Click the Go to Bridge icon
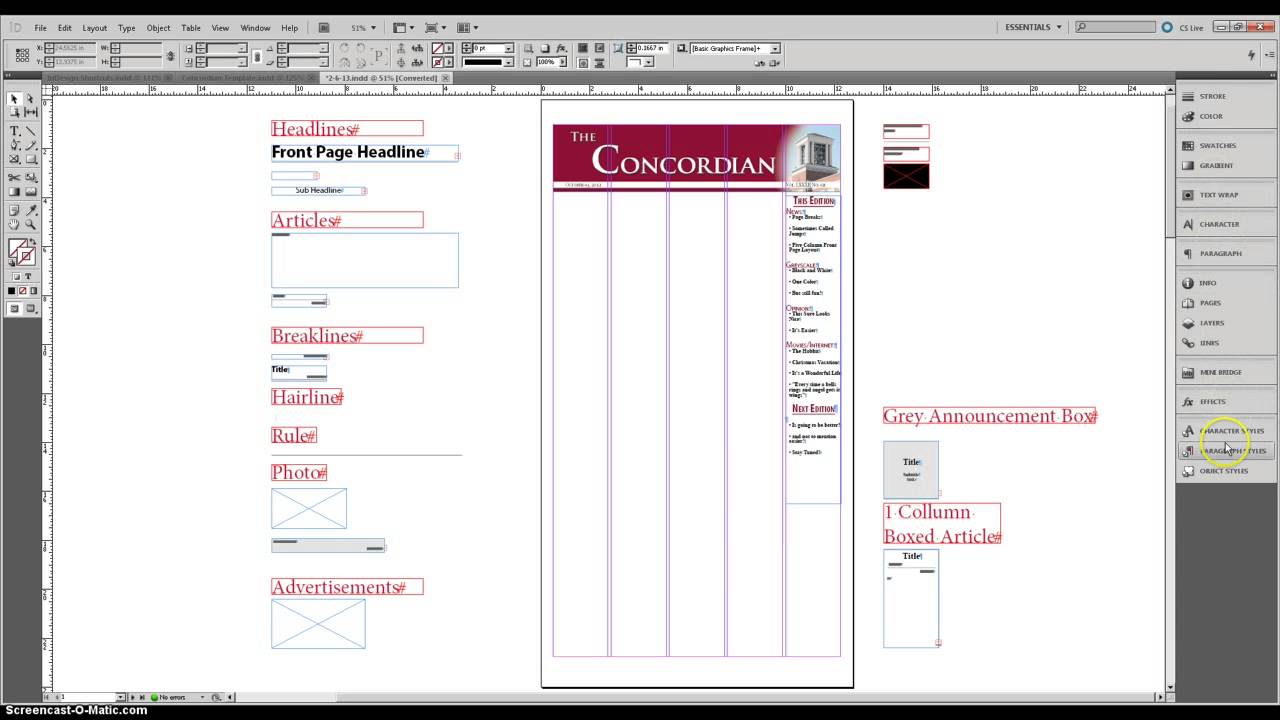The image size is (1280, 720). click(x=323, y=28)
